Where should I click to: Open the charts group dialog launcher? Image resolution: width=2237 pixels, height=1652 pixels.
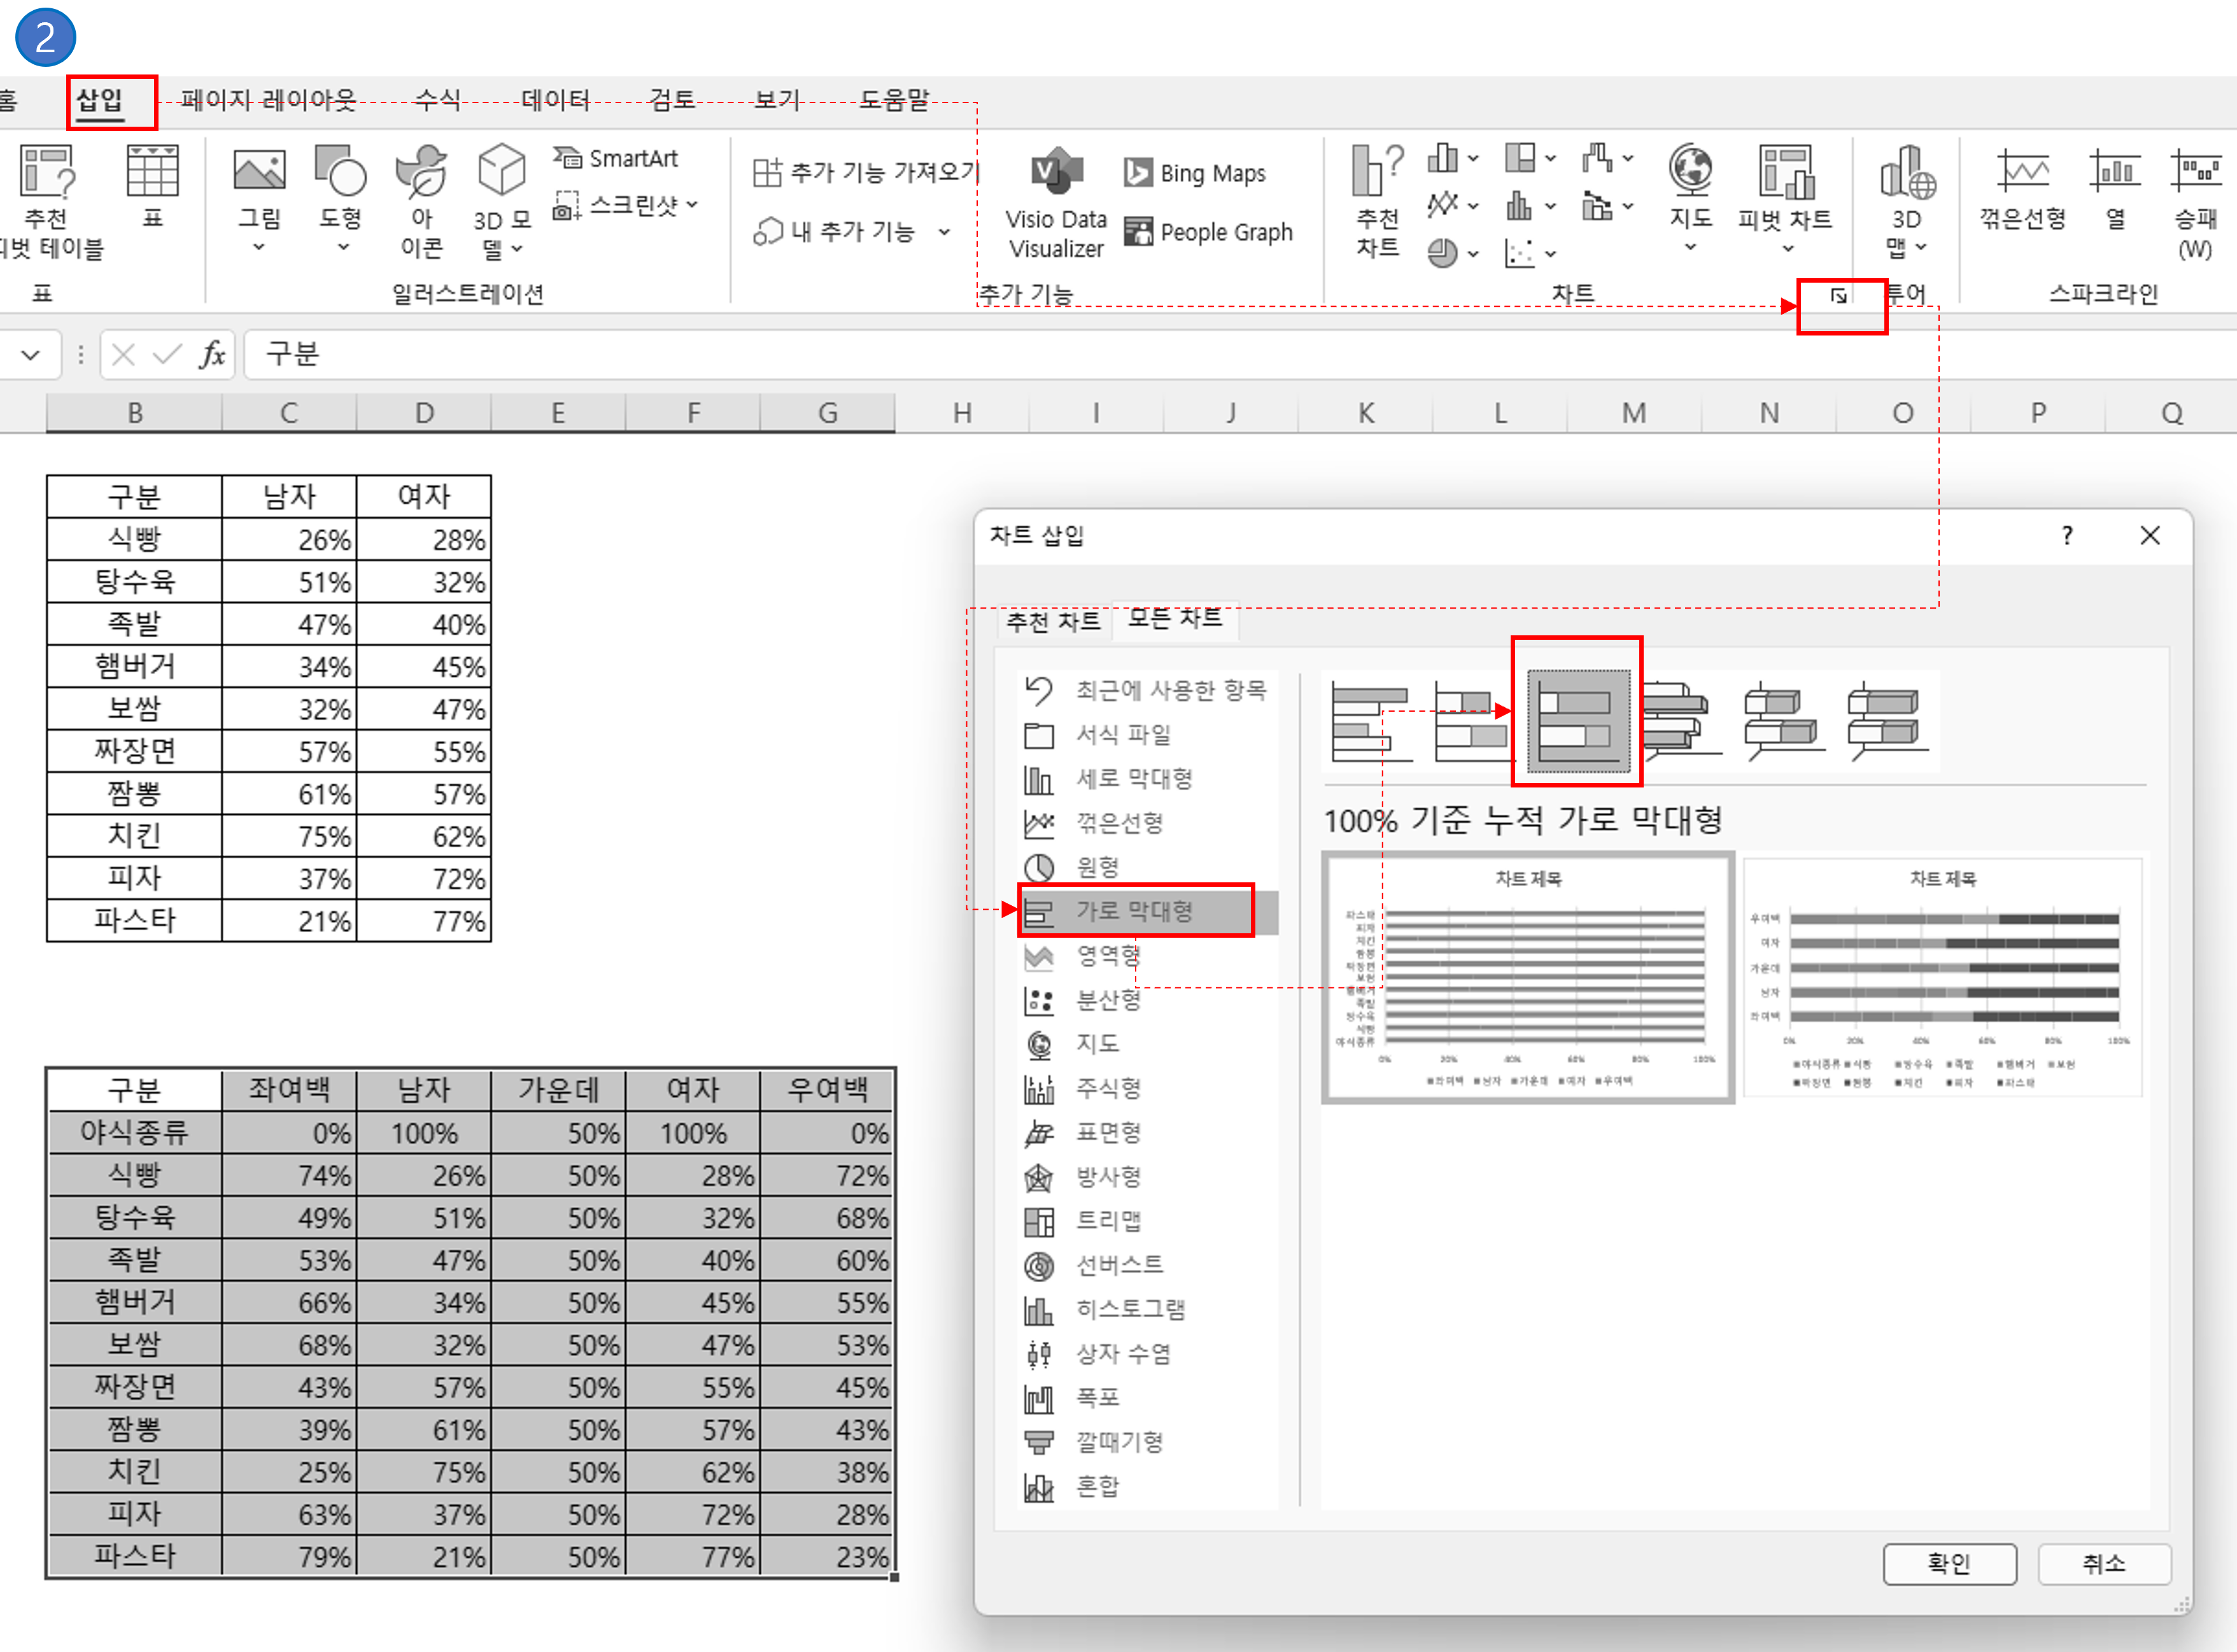[1838, 296]
